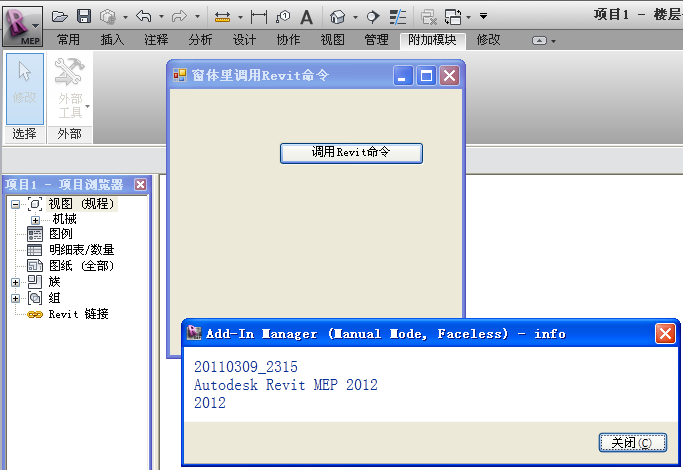
Task: Open the 注释 ribbon tab
Action: (156, 40)
